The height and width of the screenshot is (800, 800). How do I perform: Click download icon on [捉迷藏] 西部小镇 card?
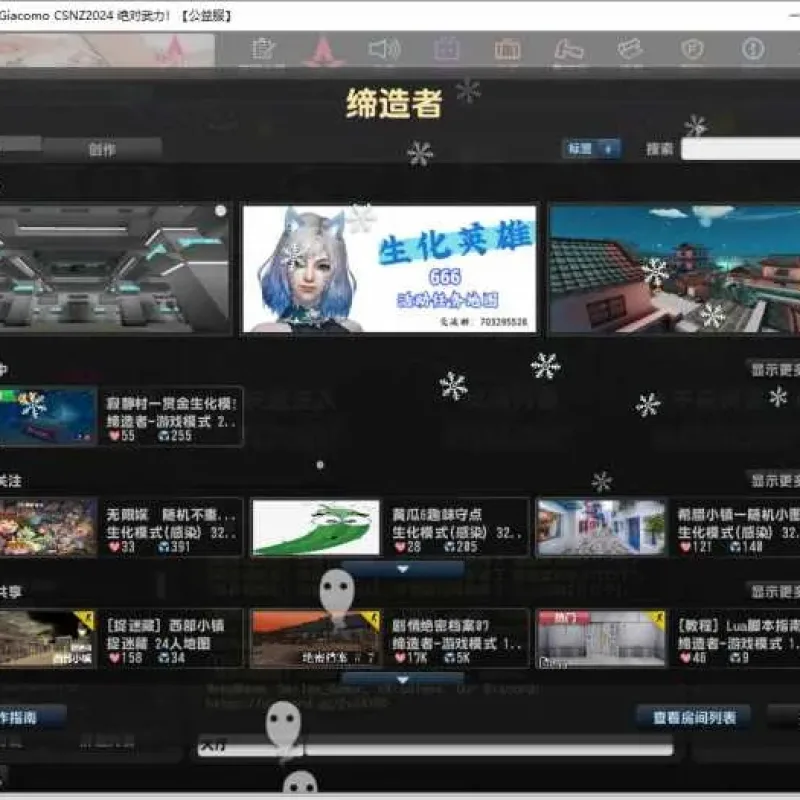pos(164,658)
